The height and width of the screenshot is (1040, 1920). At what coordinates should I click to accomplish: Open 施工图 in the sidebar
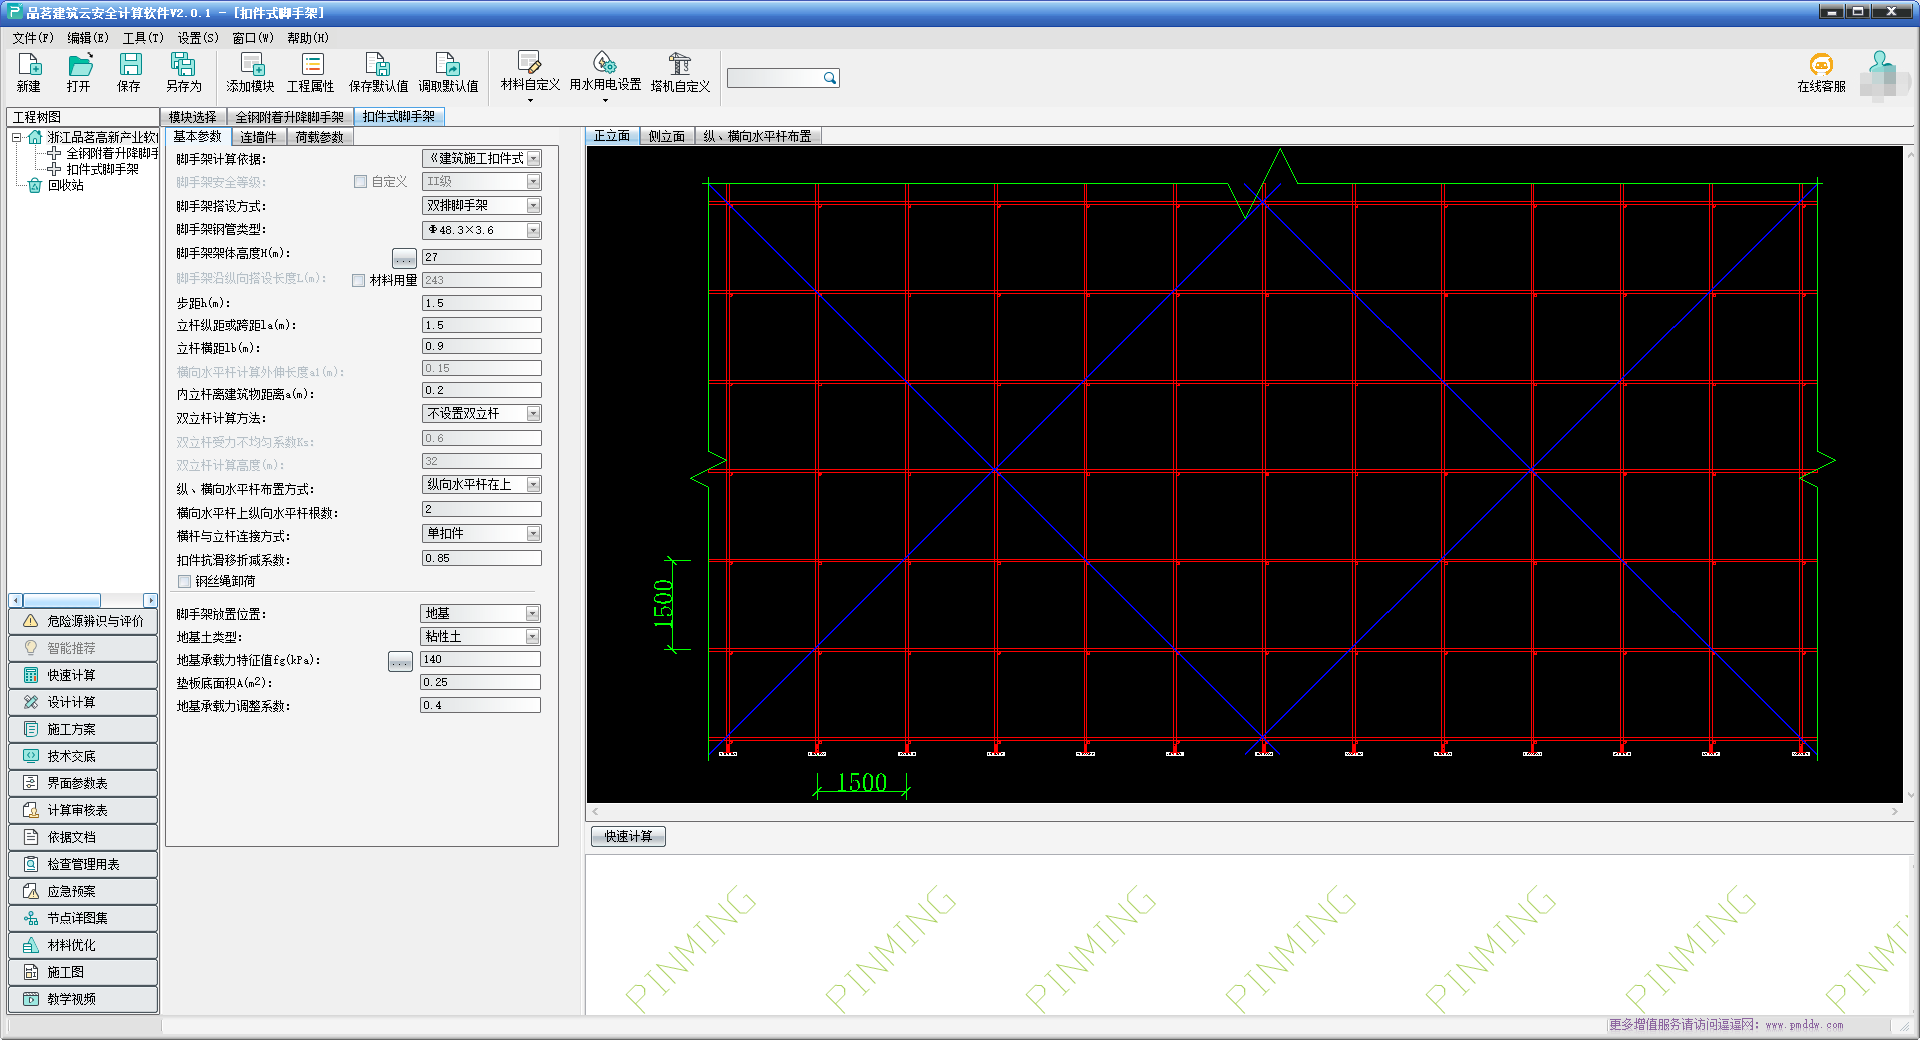(x=83, y=972)
